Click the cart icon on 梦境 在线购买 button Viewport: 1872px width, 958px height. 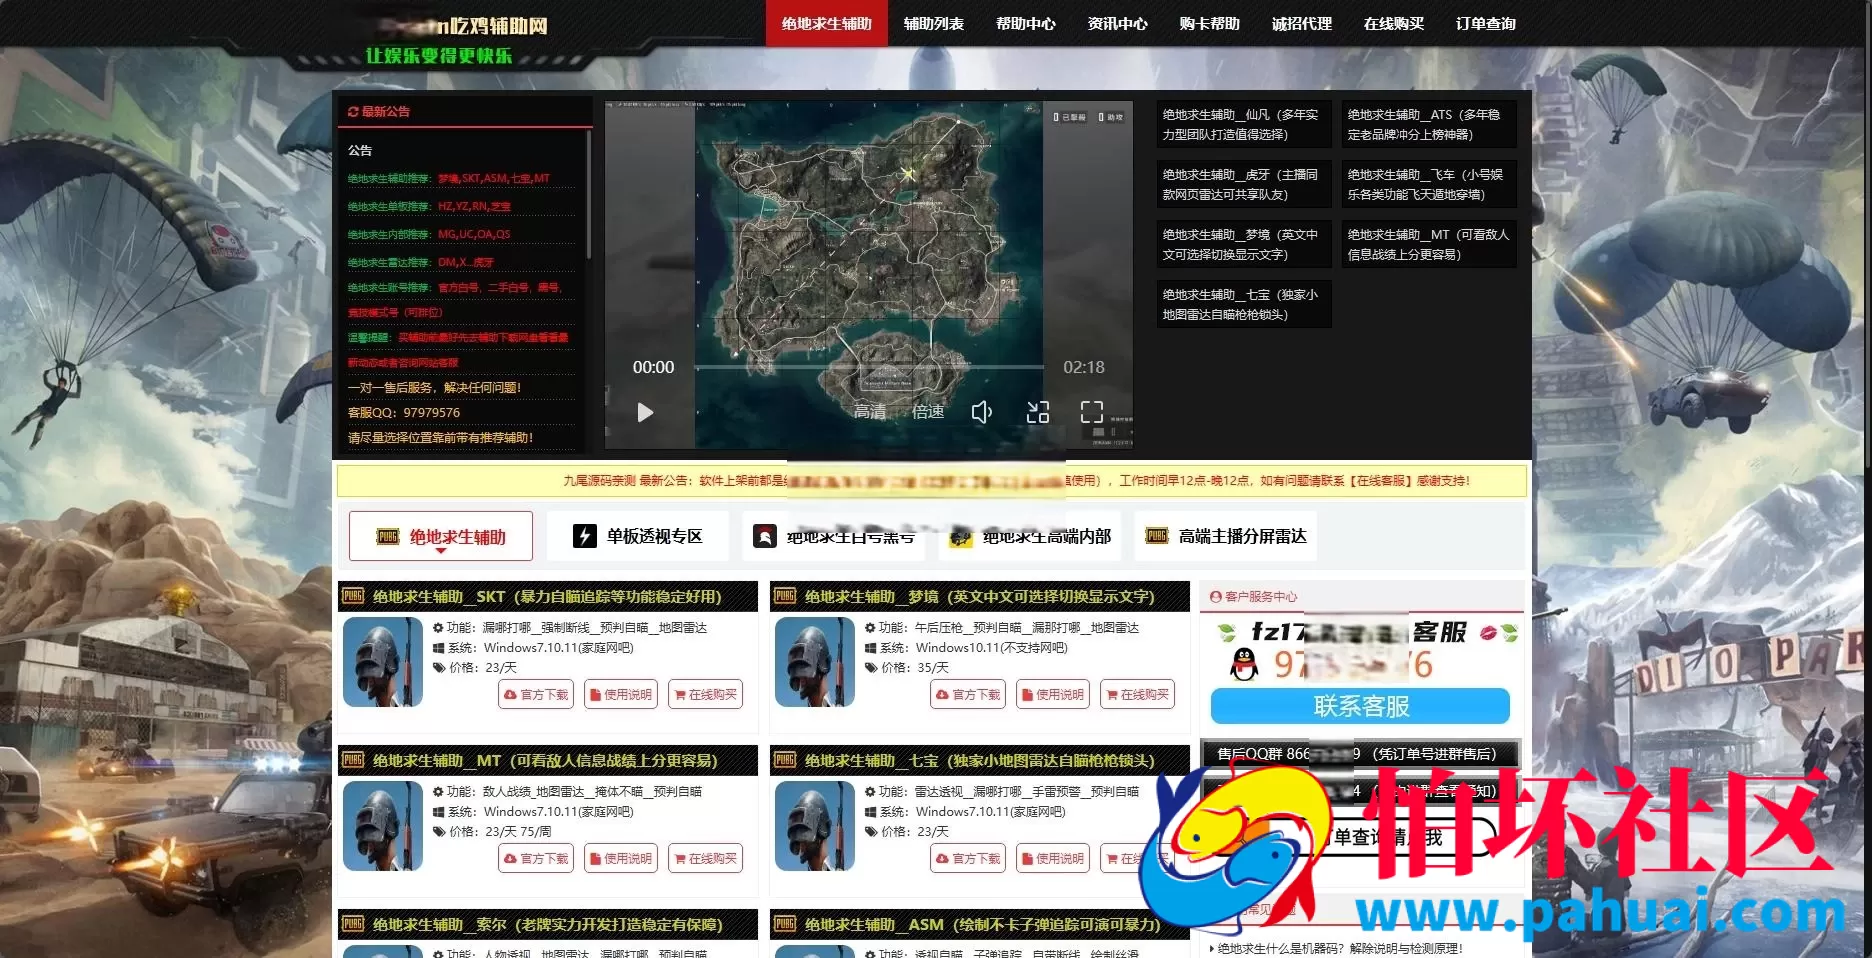pyautogui.click(x=1112, y=694)
